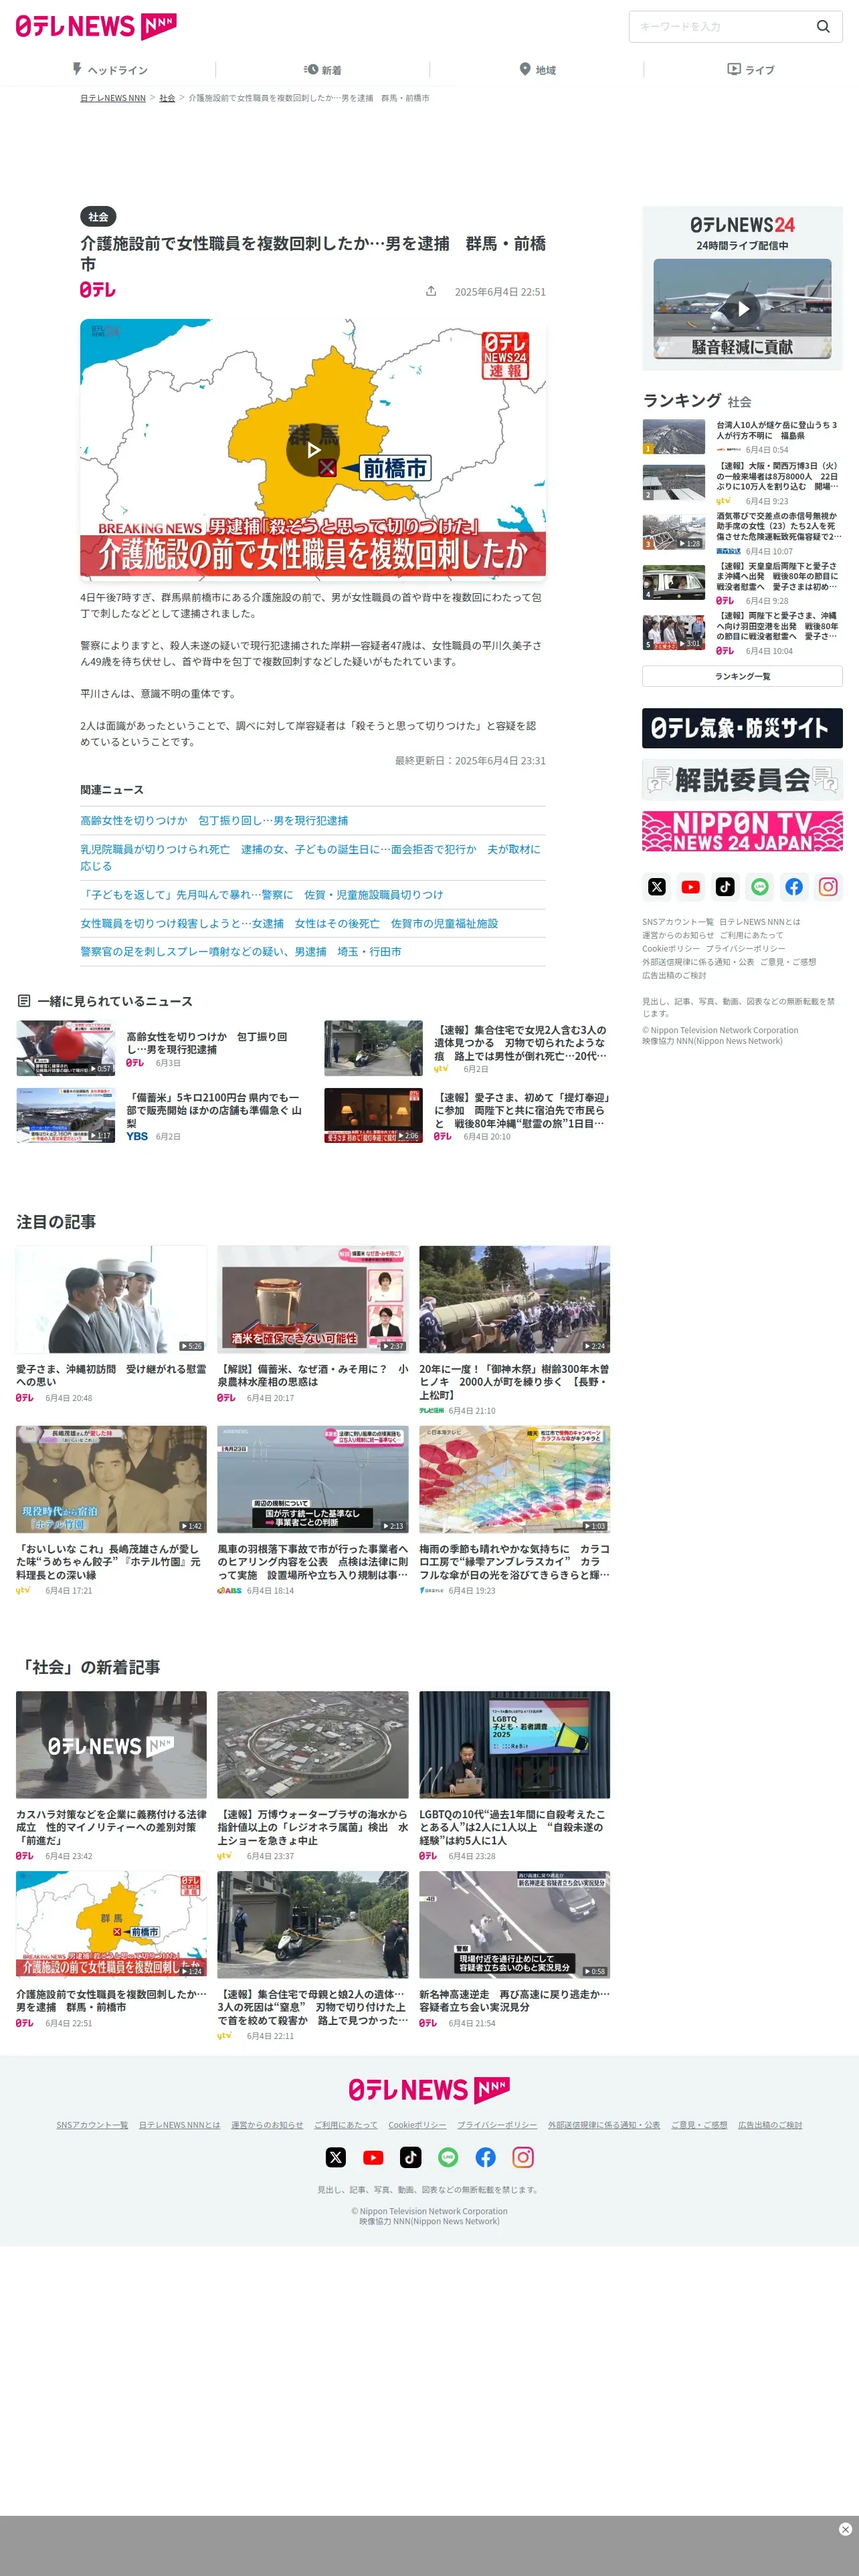The height and width of the screenshot is (2576, 859).
Task: Open new article LGBTQの10代 自殺考えた
Action: pyautogui.click(x=515, y=1745)
